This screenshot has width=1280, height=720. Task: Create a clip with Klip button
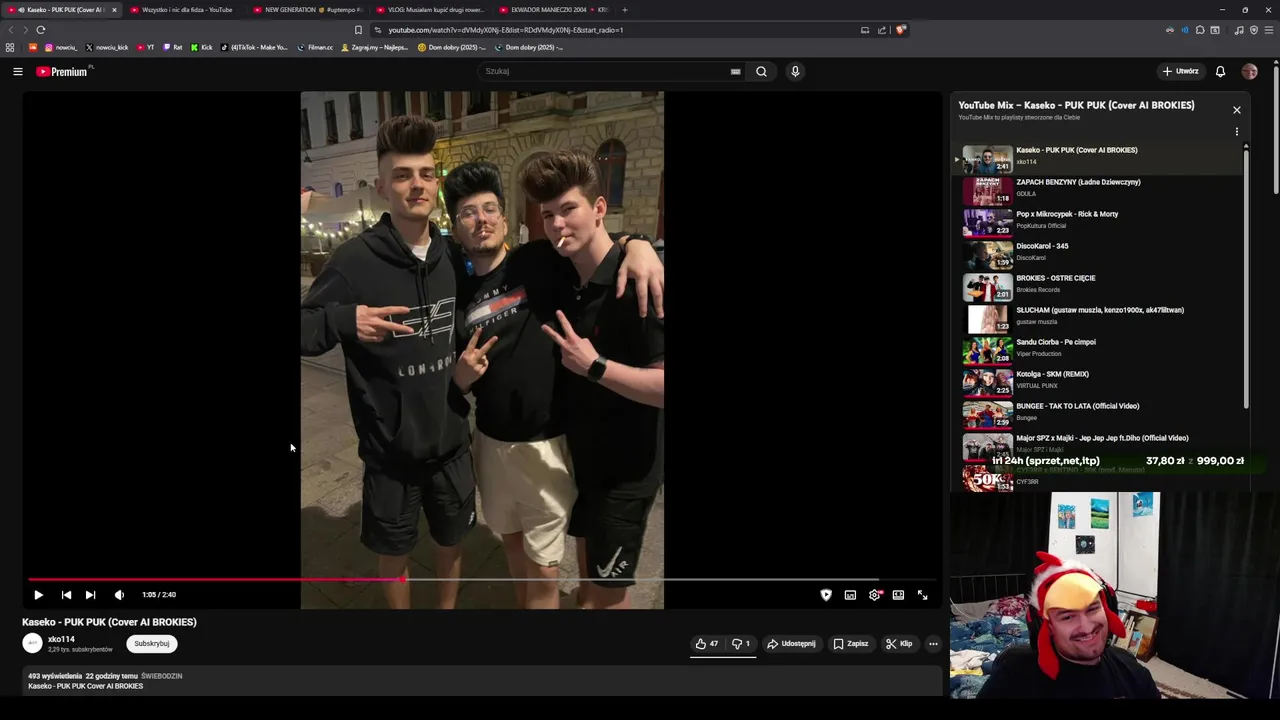pyautogui.click(x=899, y=644)
